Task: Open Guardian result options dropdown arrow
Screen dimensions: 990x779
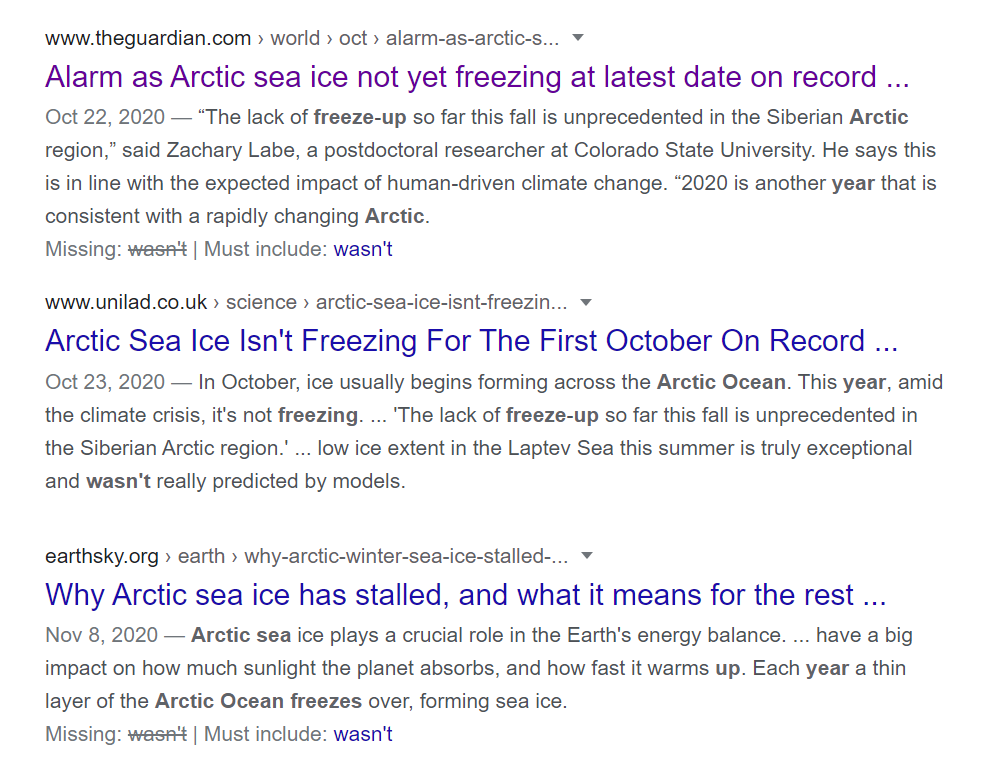Action: 577,38
